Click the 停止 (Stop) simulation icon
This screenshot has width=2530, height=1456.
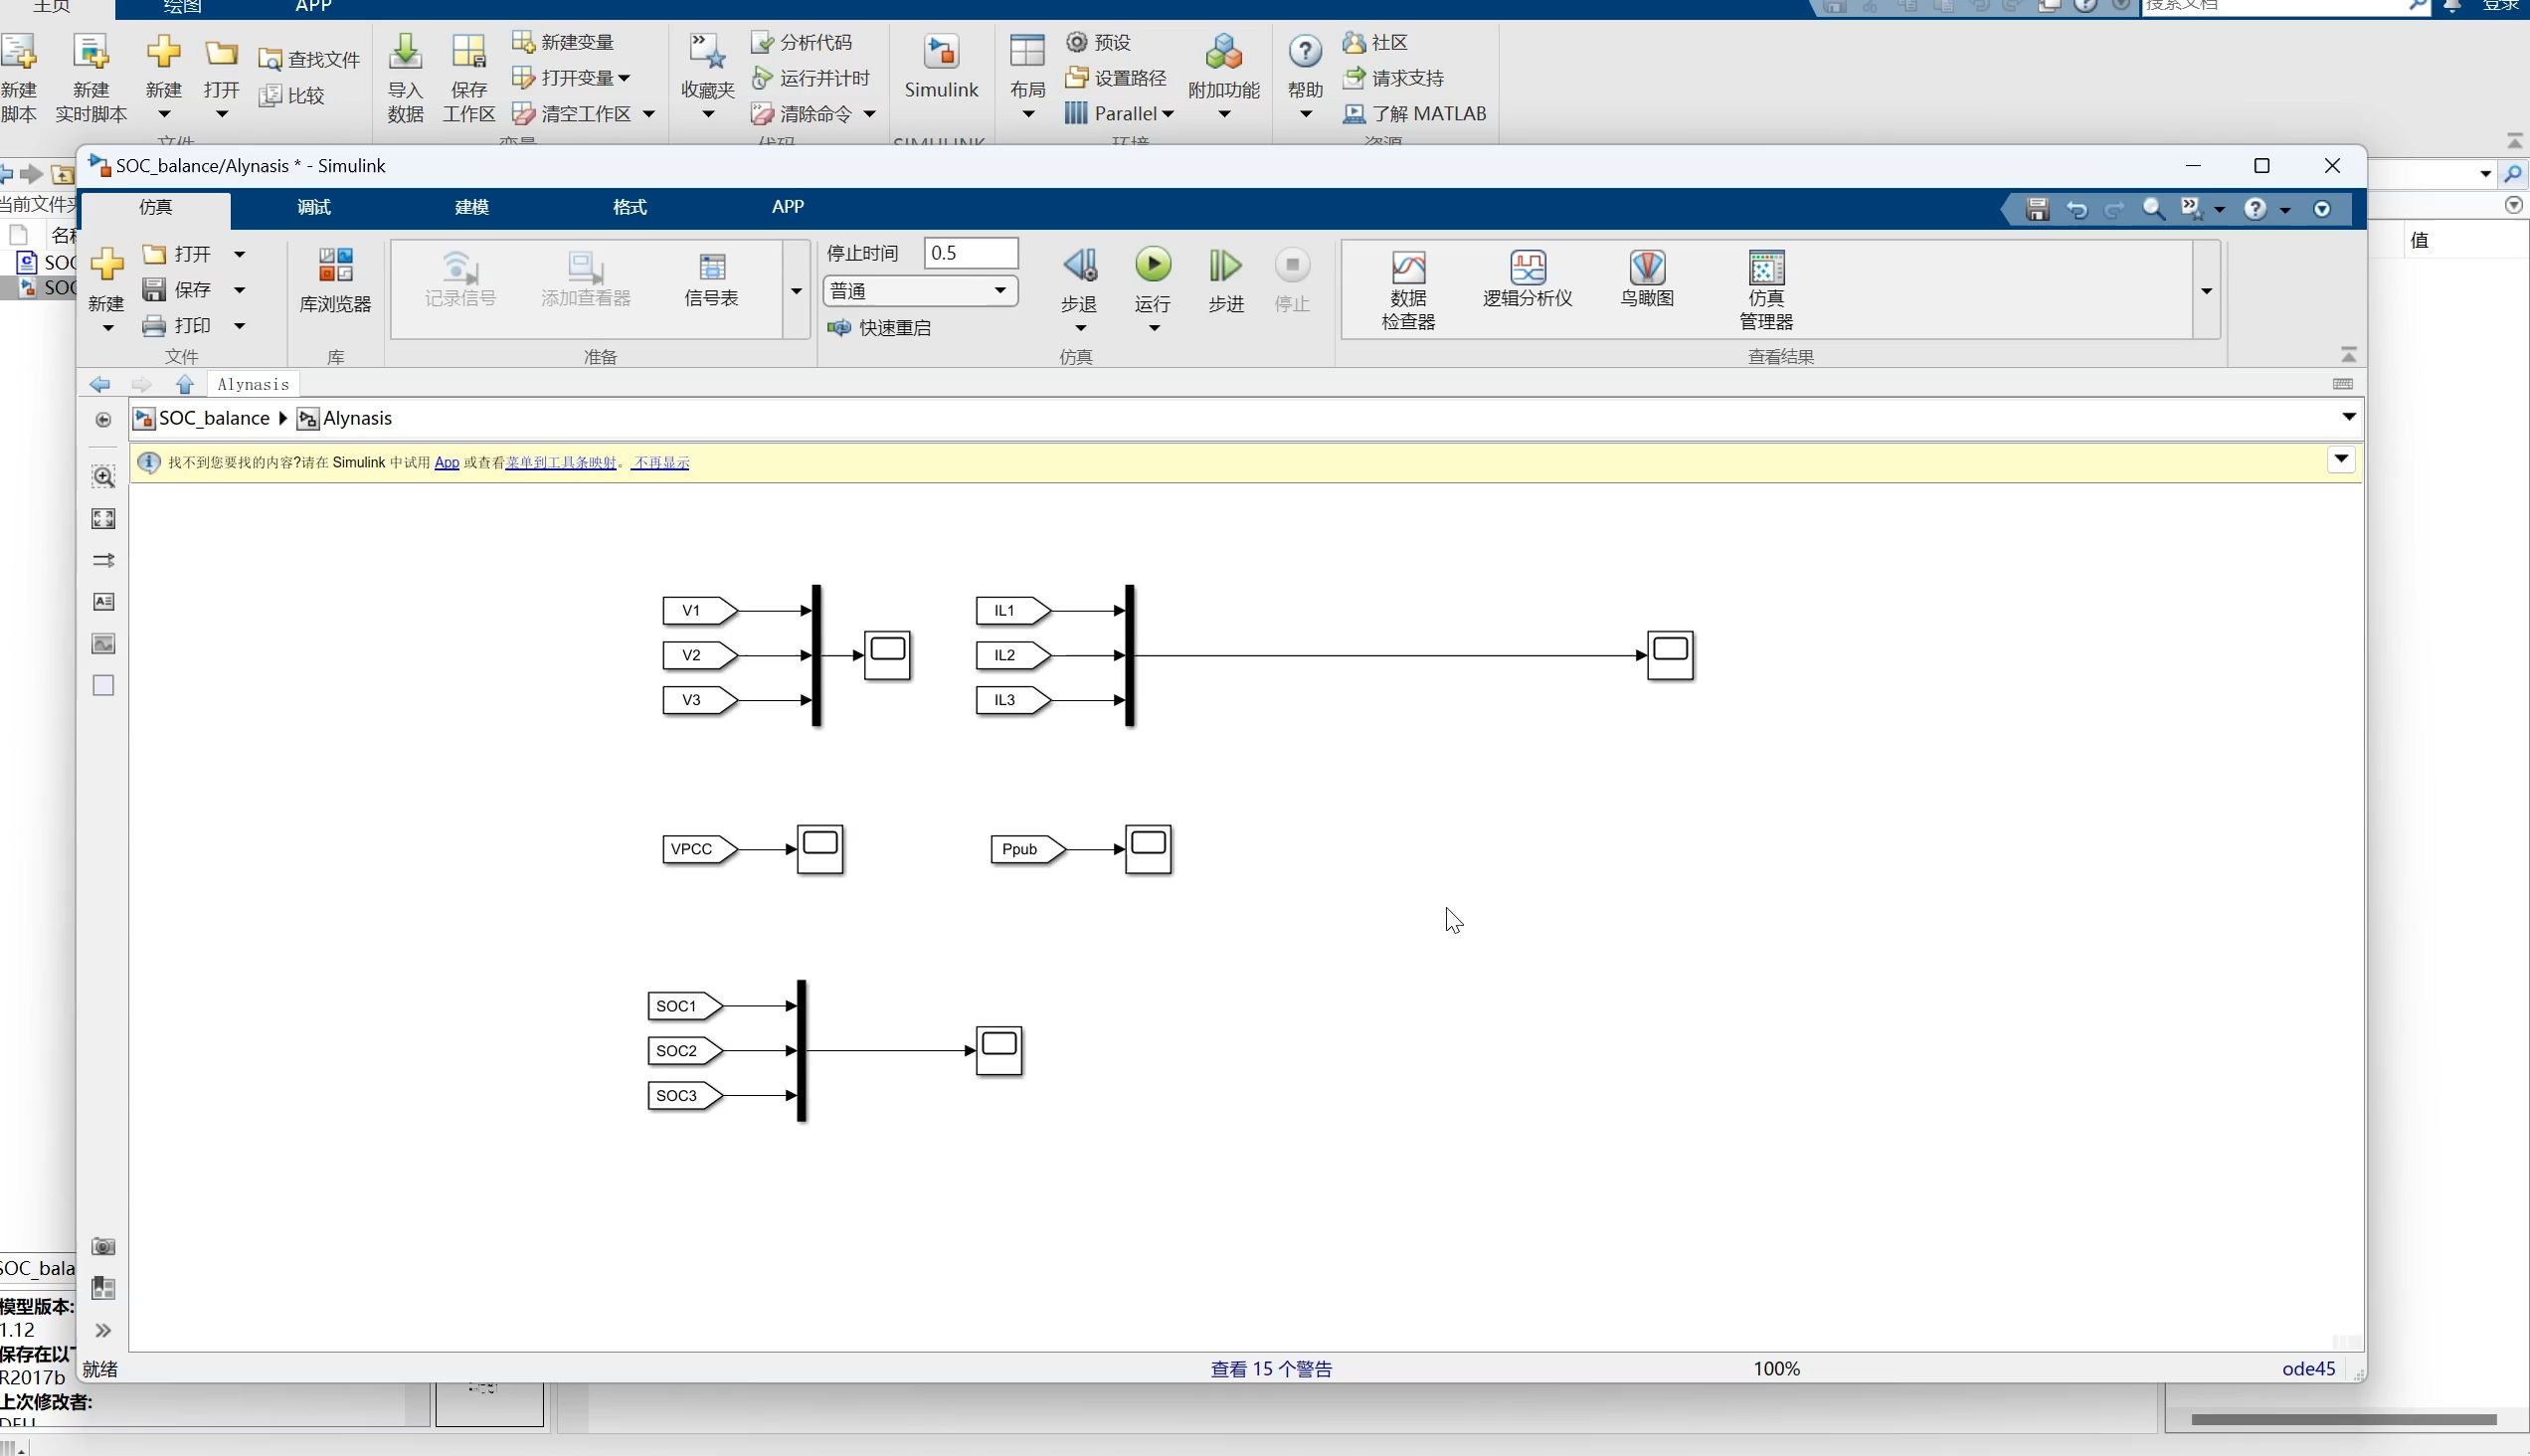(1291, 265)
